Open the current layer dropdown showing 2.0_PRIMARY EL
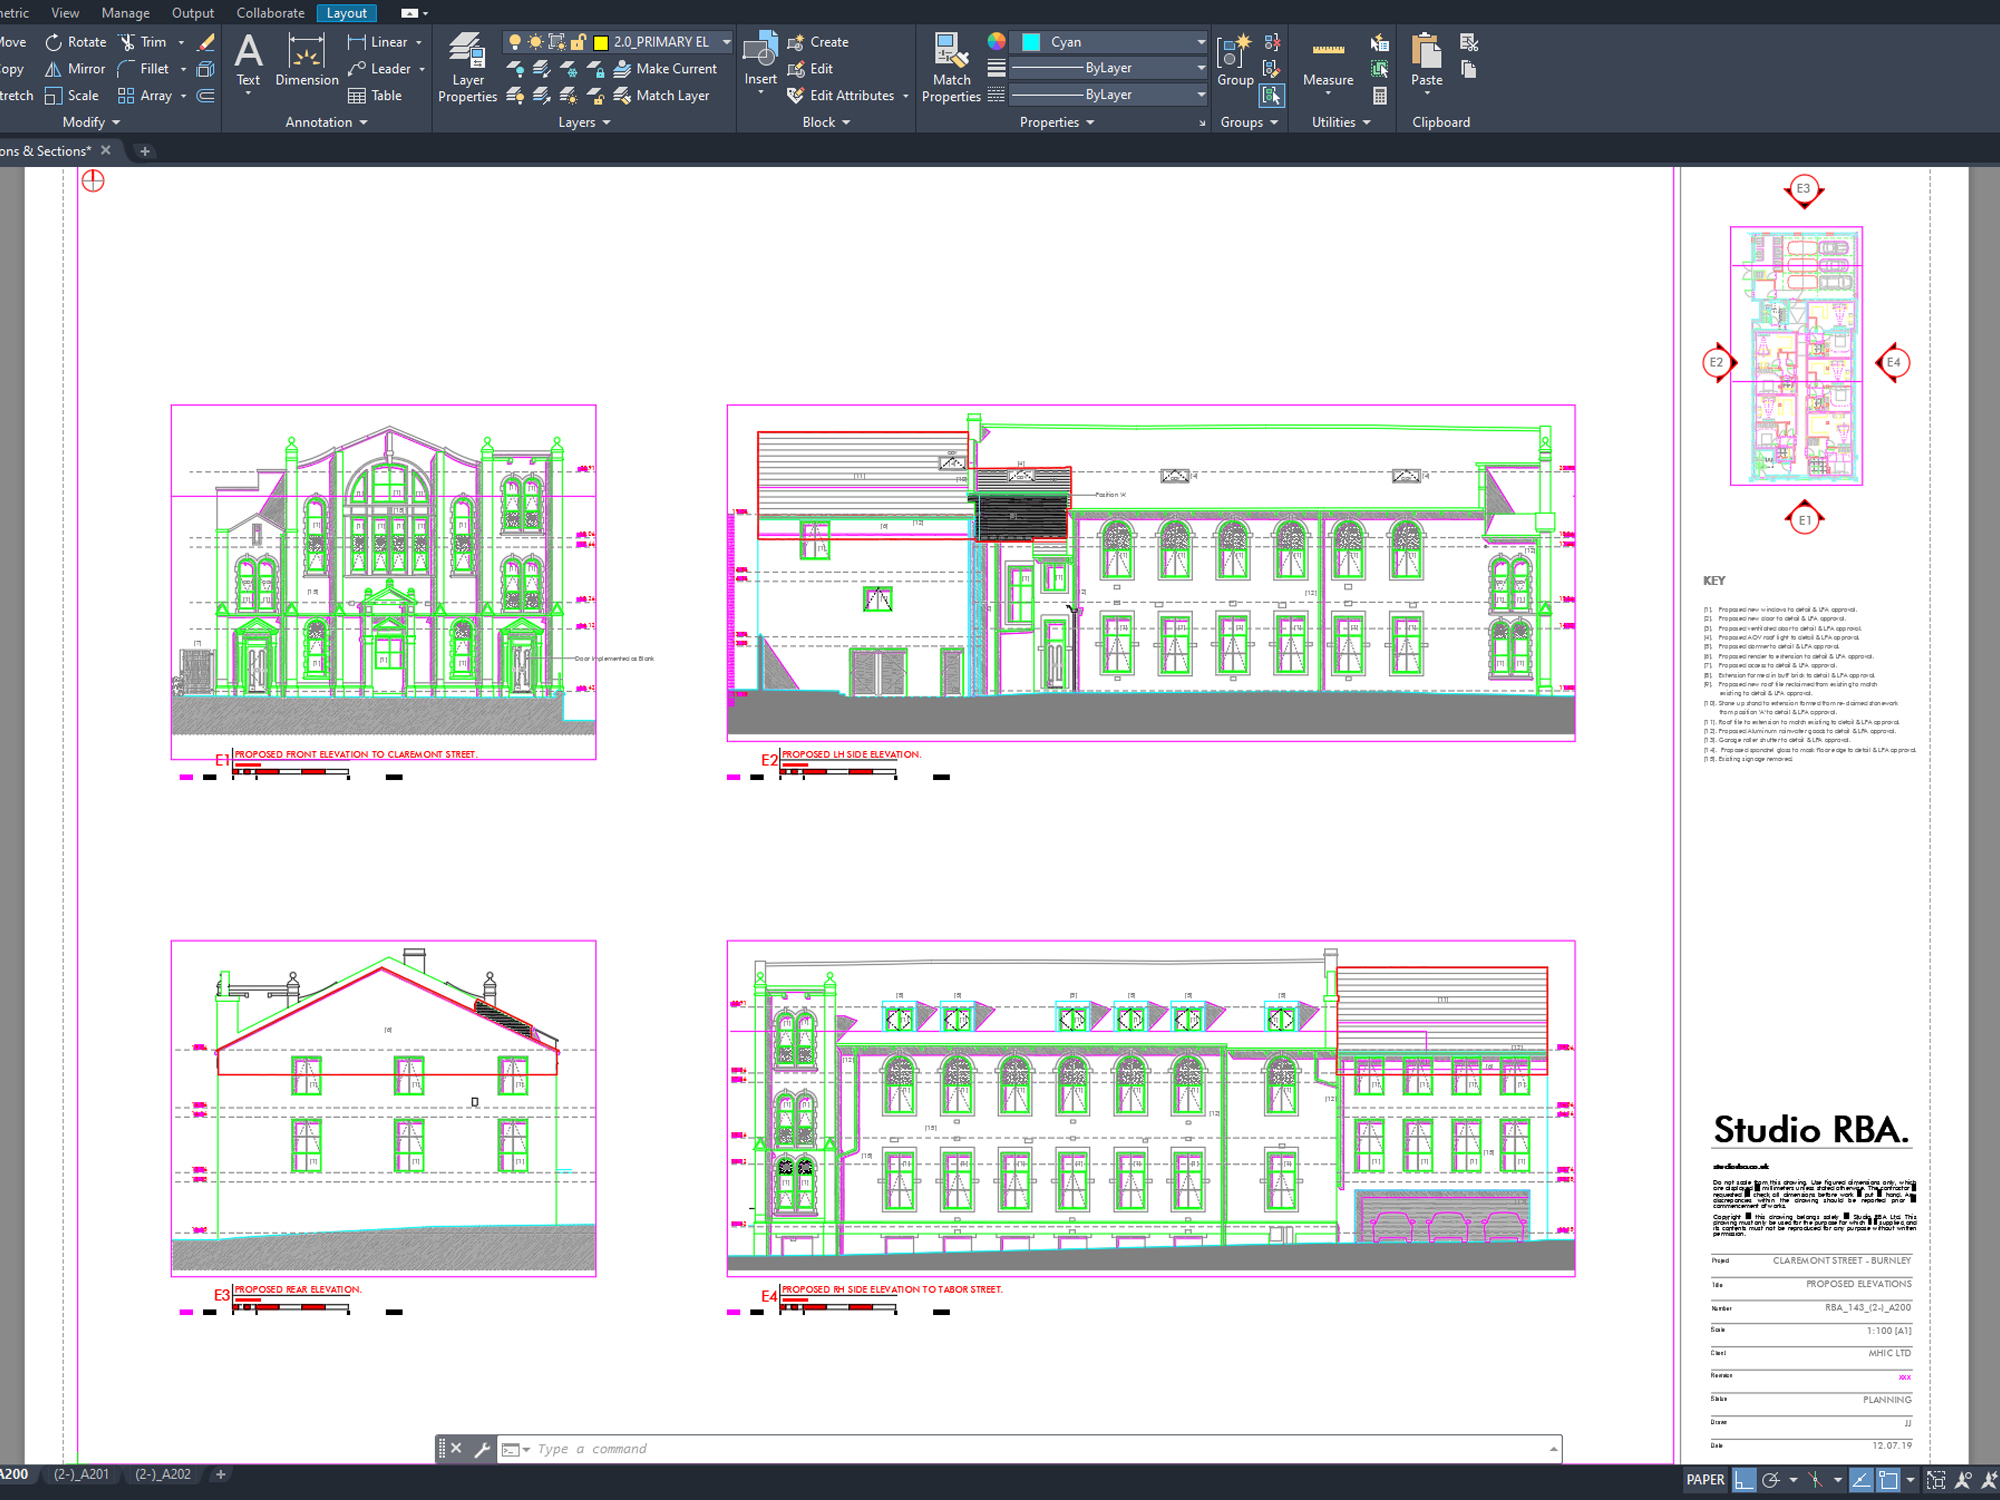 pyautogui.click(x=727, y=42)
